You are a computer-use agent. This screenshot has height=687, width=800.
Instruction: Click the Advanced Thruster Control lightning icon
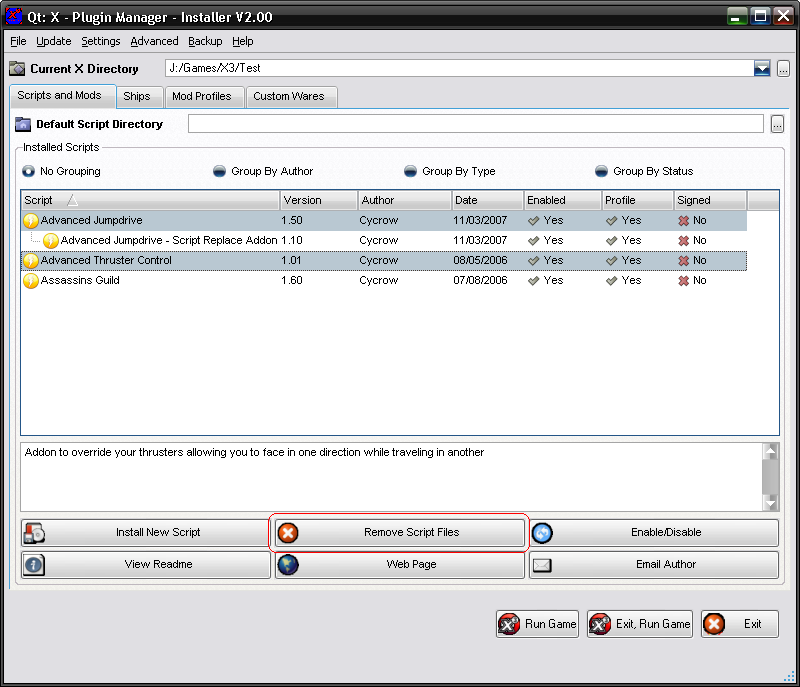31,261
